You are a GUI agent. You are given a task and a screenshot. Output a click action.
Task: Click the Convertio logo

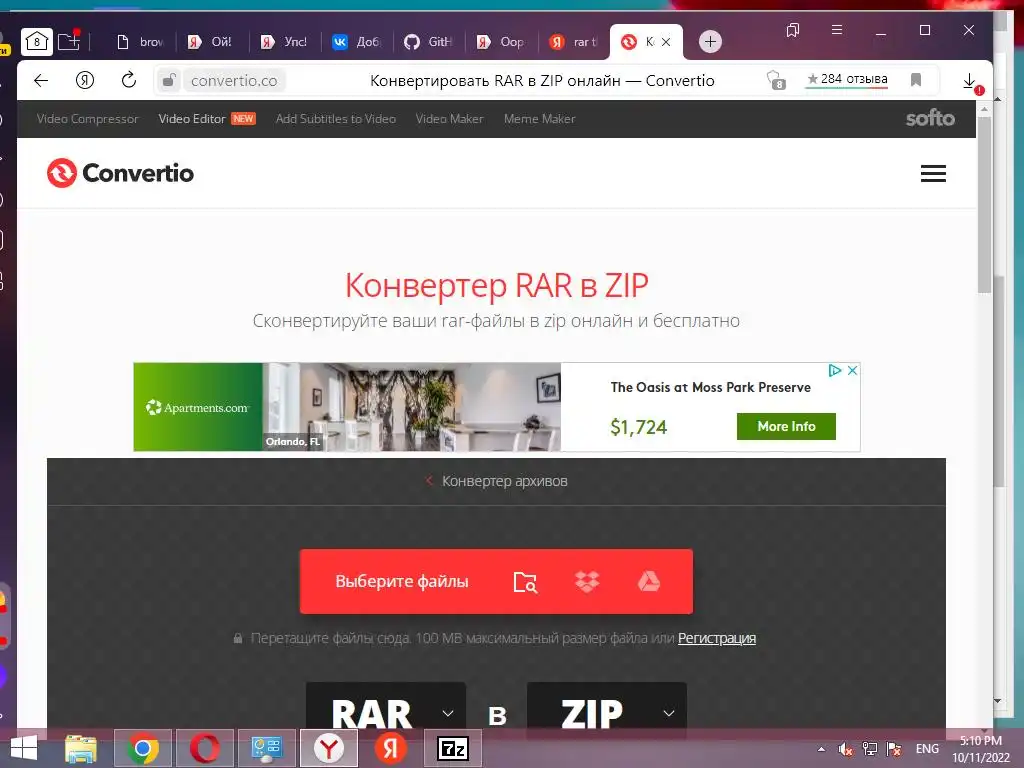tap(120, 173)
